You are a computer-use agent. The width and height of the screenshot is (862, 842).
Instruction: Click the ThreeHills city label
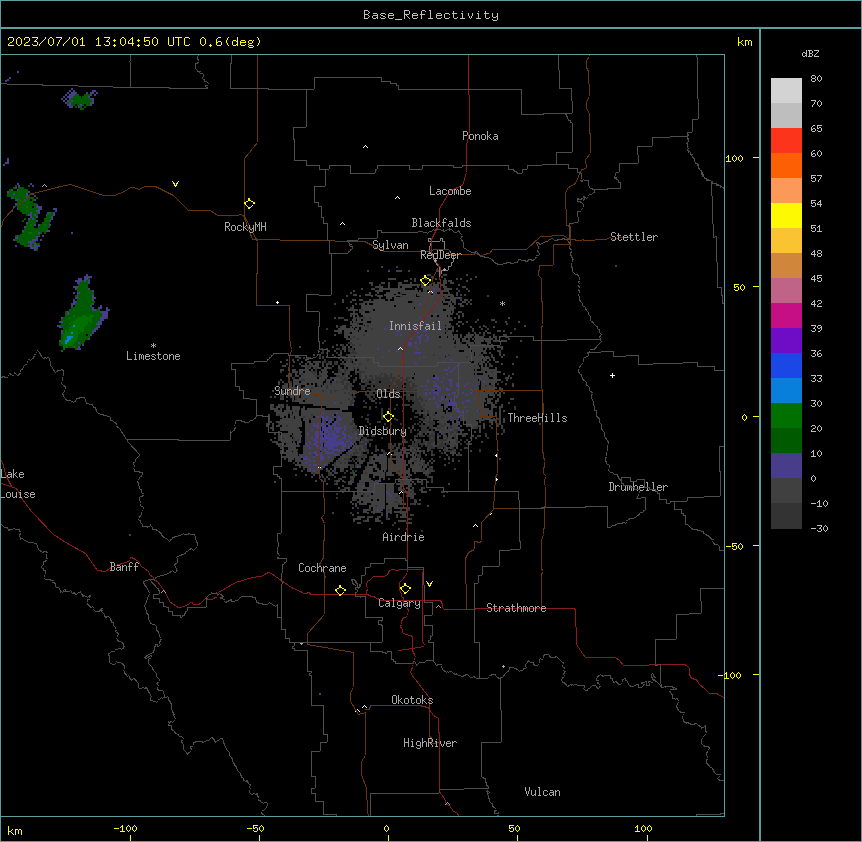click(537, 418)
